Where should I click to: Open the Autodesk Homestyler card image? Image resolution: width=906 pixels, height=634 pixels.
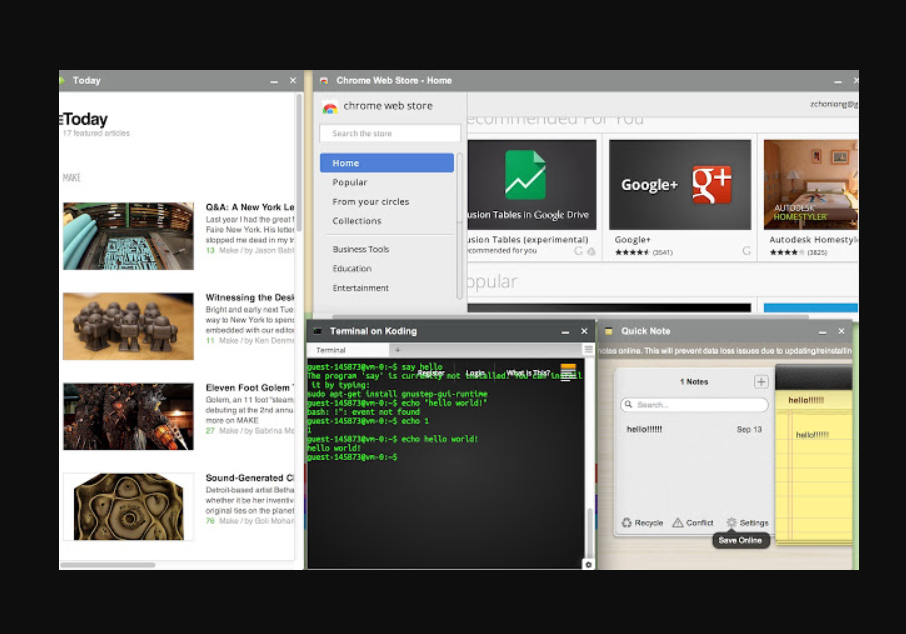(811, 184)
